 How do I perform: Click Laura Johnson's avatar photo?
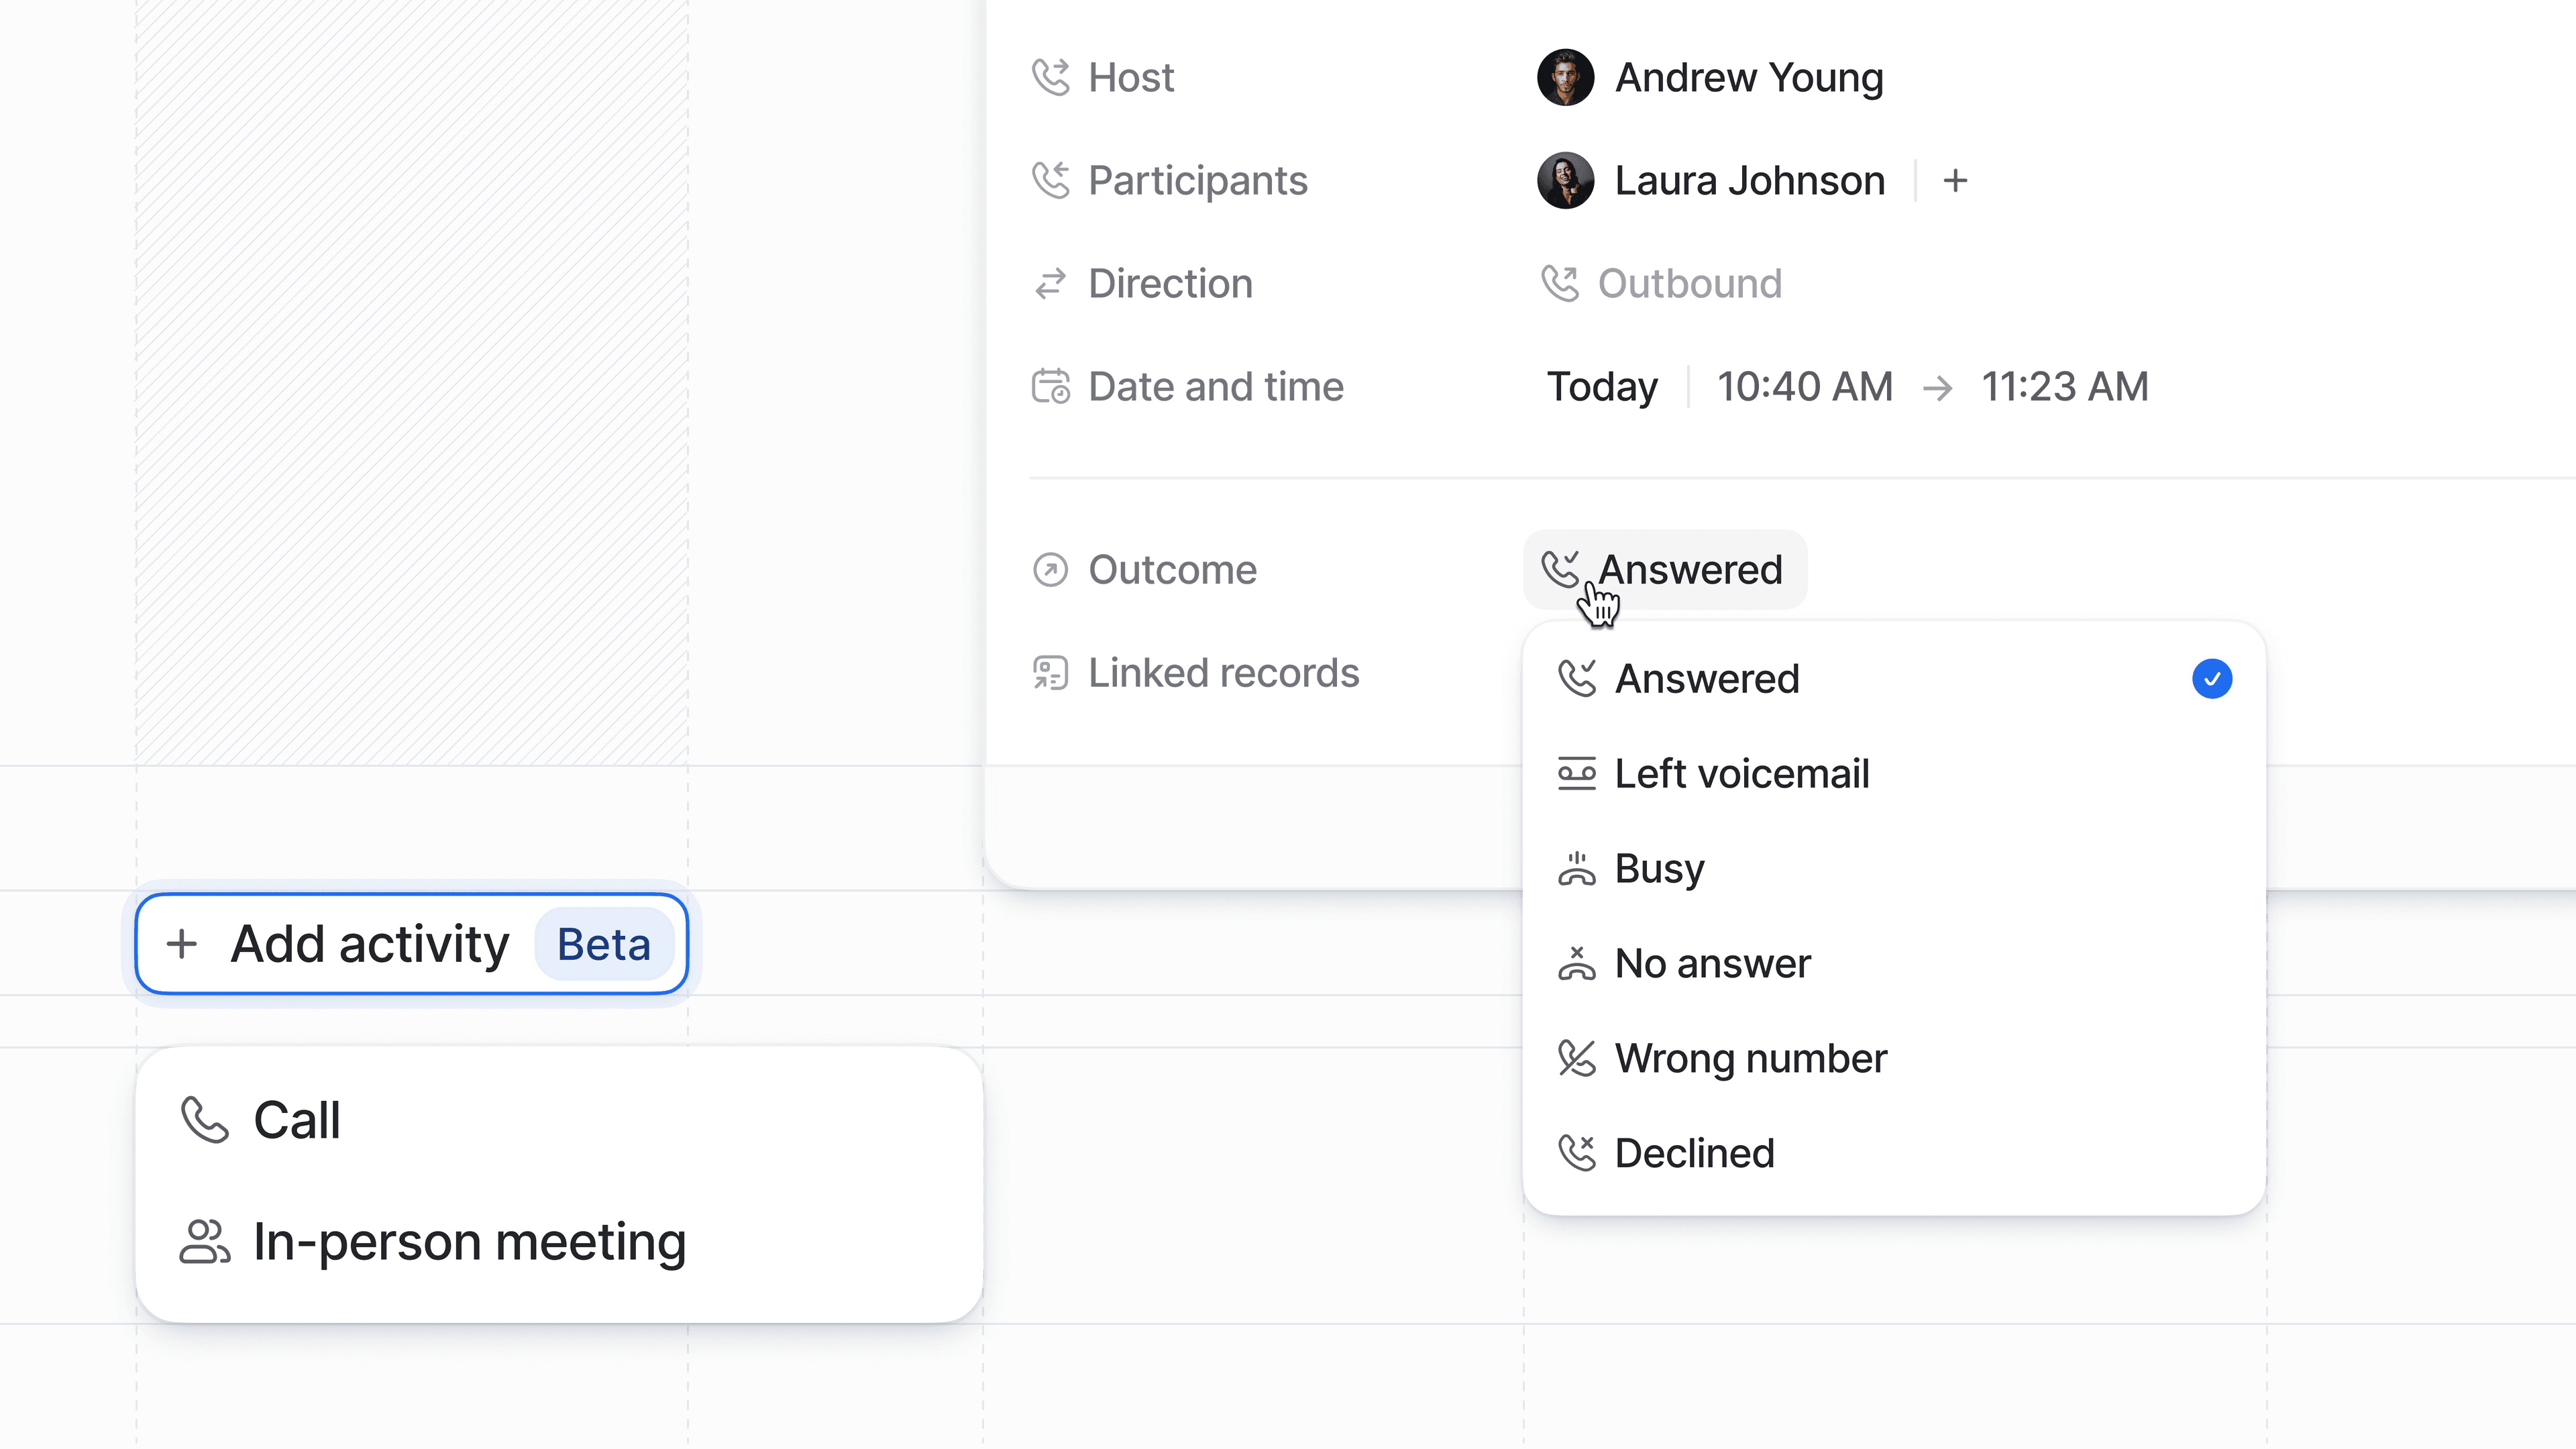[x=1565, y=180]
